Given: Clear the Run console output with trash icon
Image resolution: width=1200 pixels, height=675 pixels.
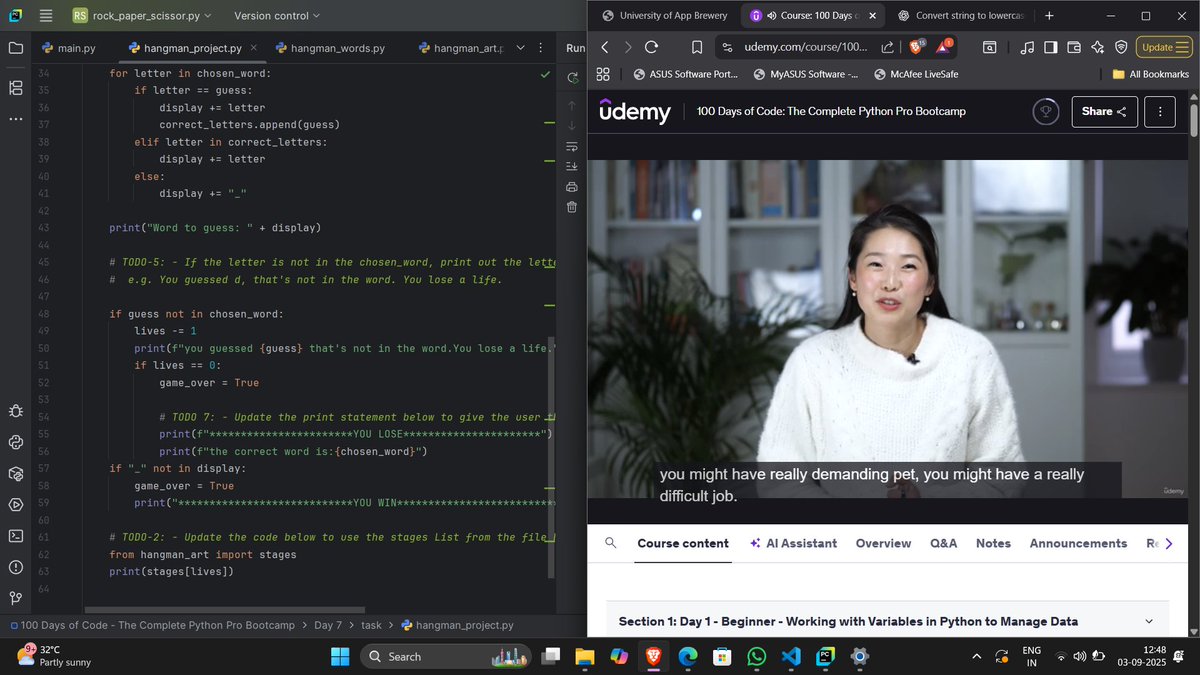Looking at the screenshot, I should [x=571, y=207].
